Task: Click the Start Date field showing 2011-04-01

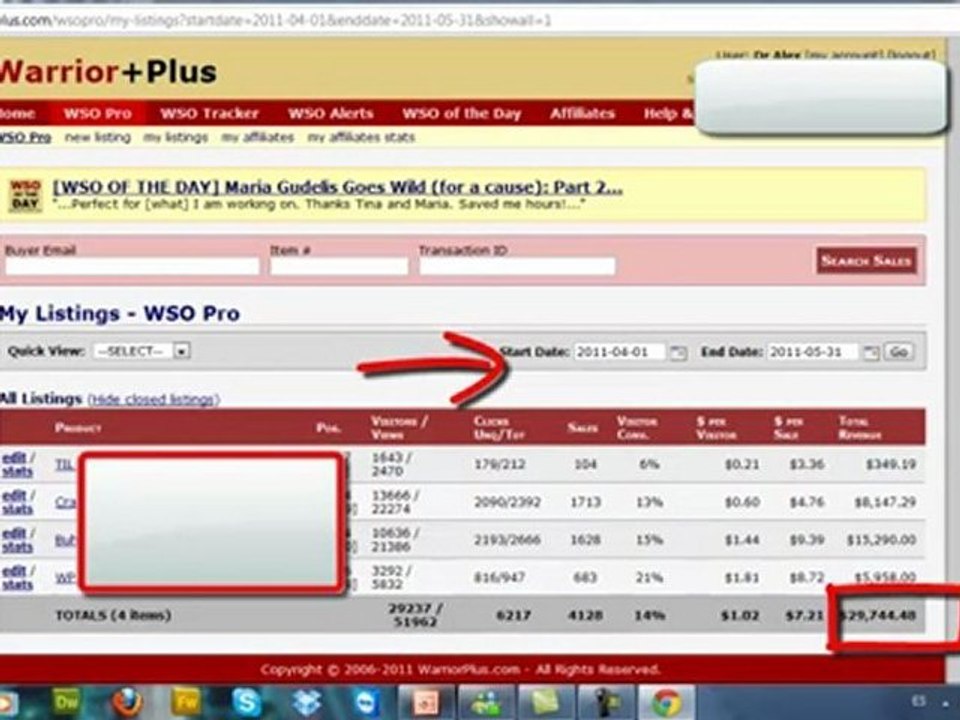Action: coord(620,352)
